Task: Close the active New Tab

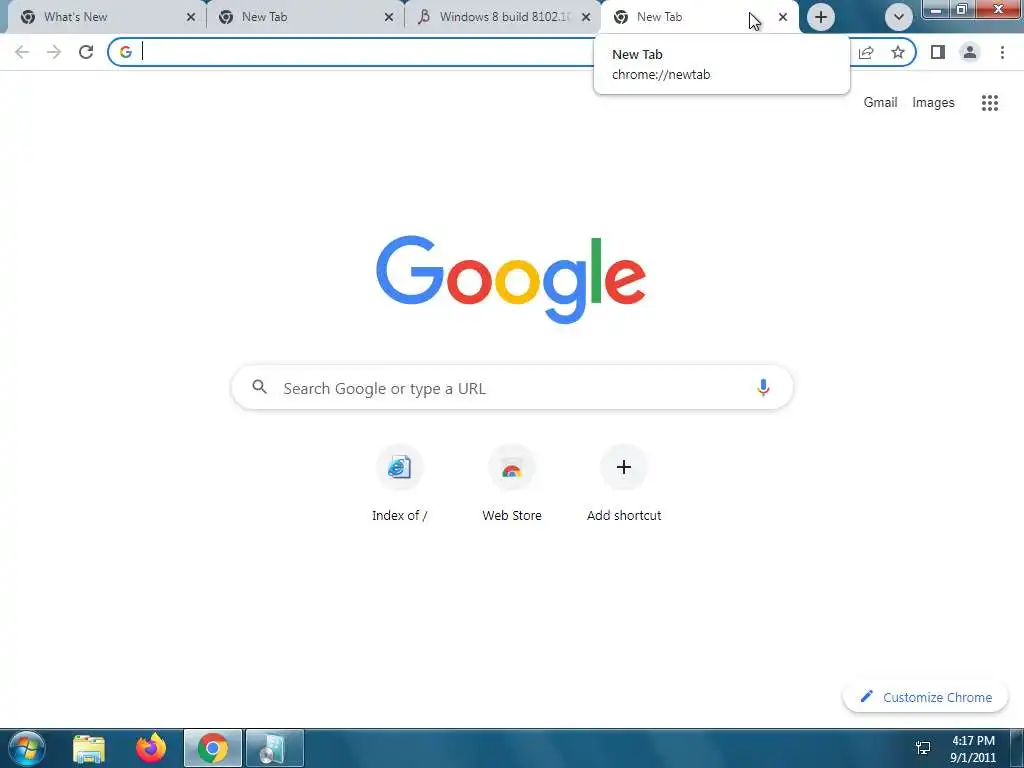Action: [x=783, y=17]
